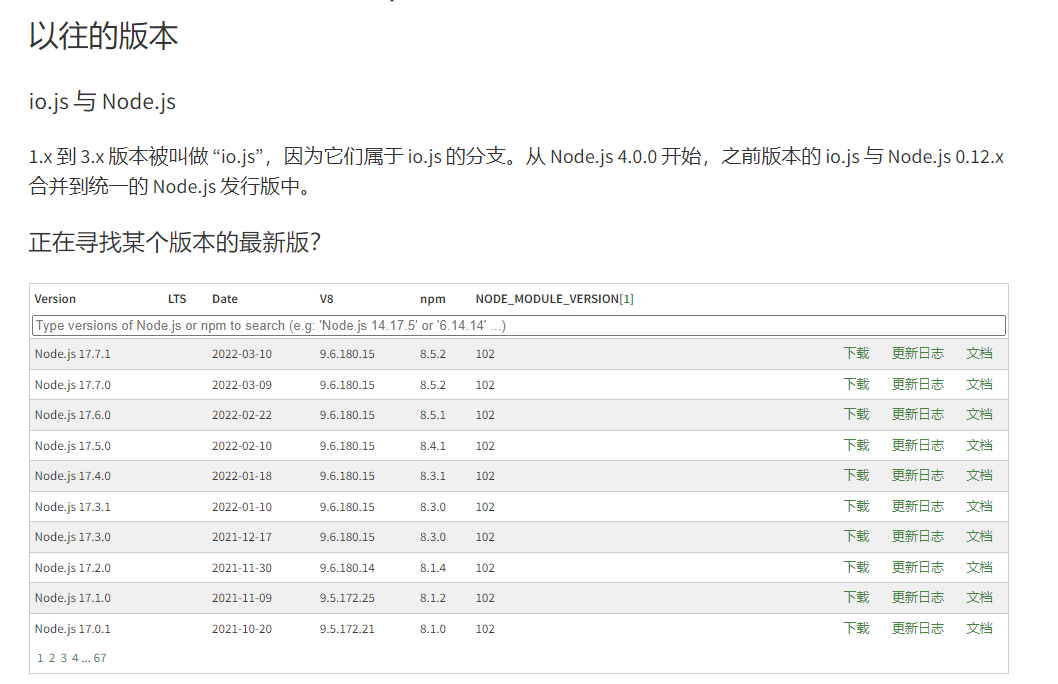The height and width of the screenshot is (684, 1058).
Task: Open changelog link for Node.js 17.4.0
Action: coord(918,476)
